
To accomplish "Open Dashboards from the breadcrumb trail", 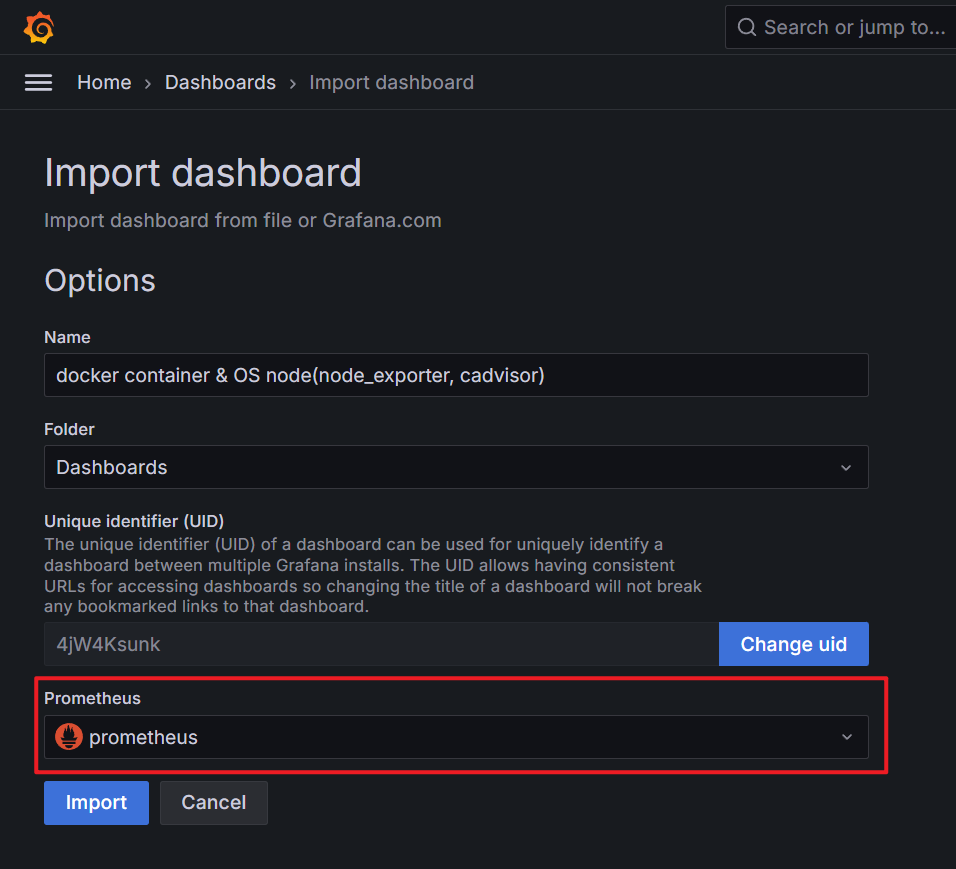I will pos(220,82).
